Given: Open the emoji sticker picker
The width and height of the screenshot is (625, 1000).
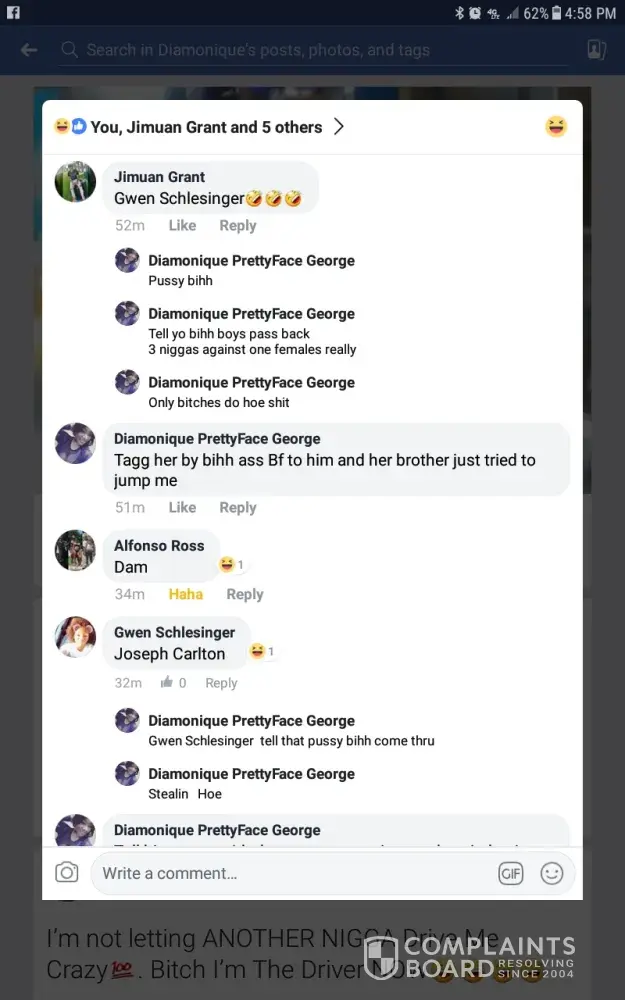Looking at the screenshot, I should pyautogui.click(x=551, y=873).
